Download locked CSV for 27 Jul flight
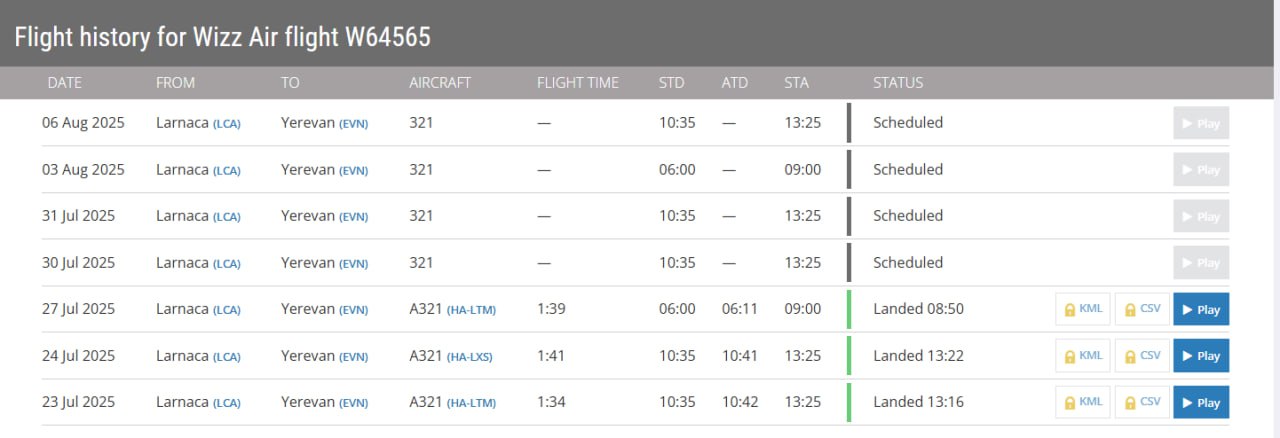 click(1142, 309)
